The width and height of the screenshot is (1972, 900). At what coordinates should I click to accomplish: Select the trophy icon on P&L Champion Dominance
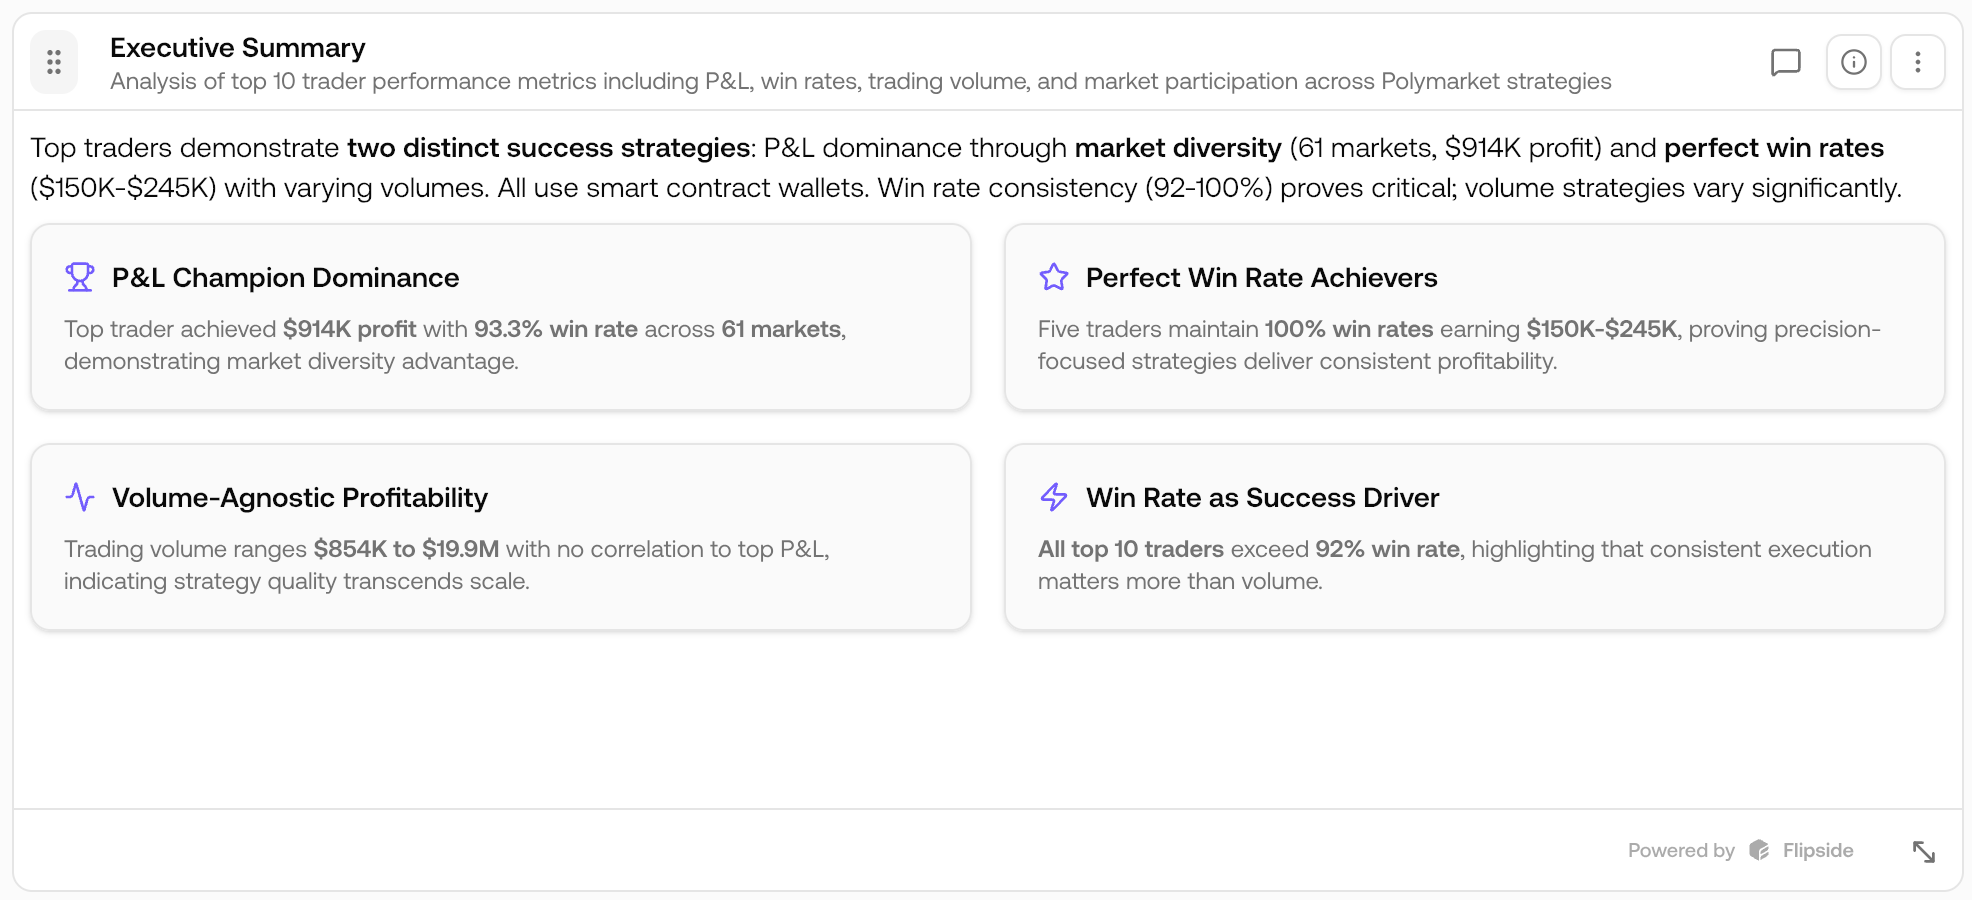(x=80, y=277)
